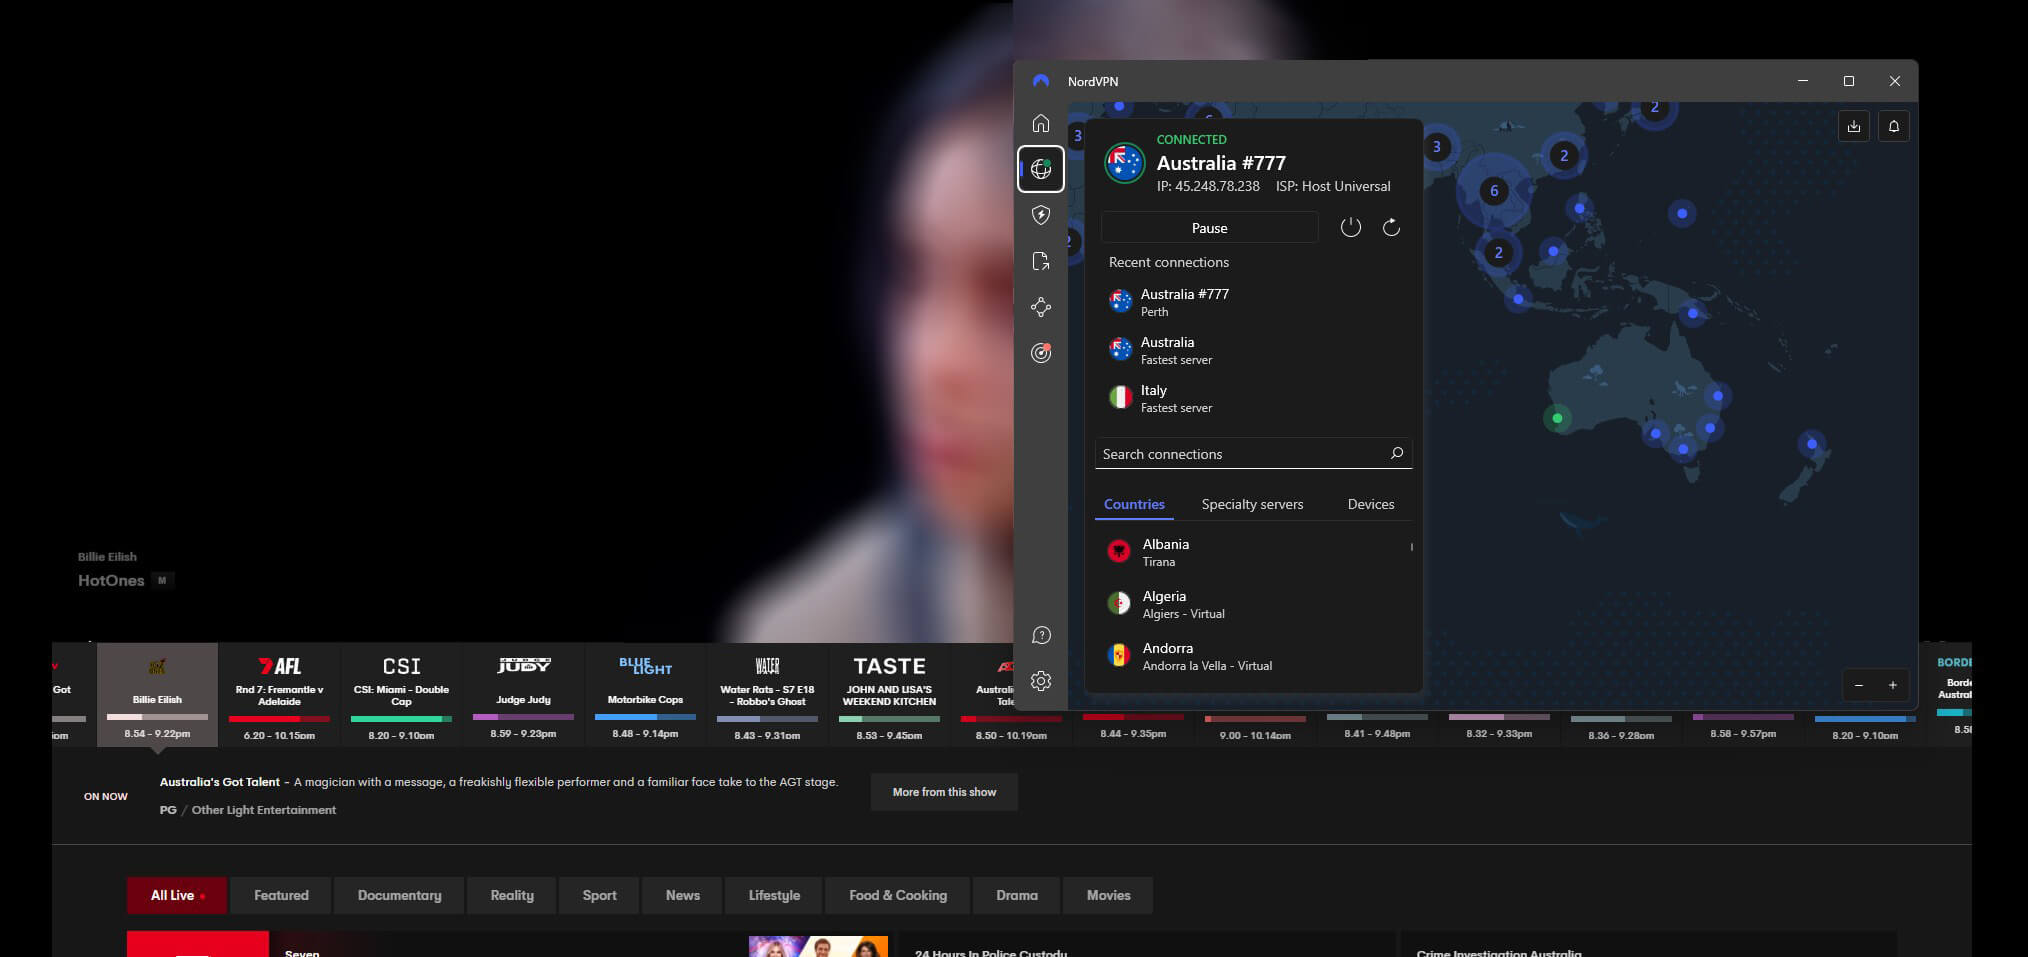Open Threat Protection shield icon
Screen dimensions: 2028x957
(1041, 215)
